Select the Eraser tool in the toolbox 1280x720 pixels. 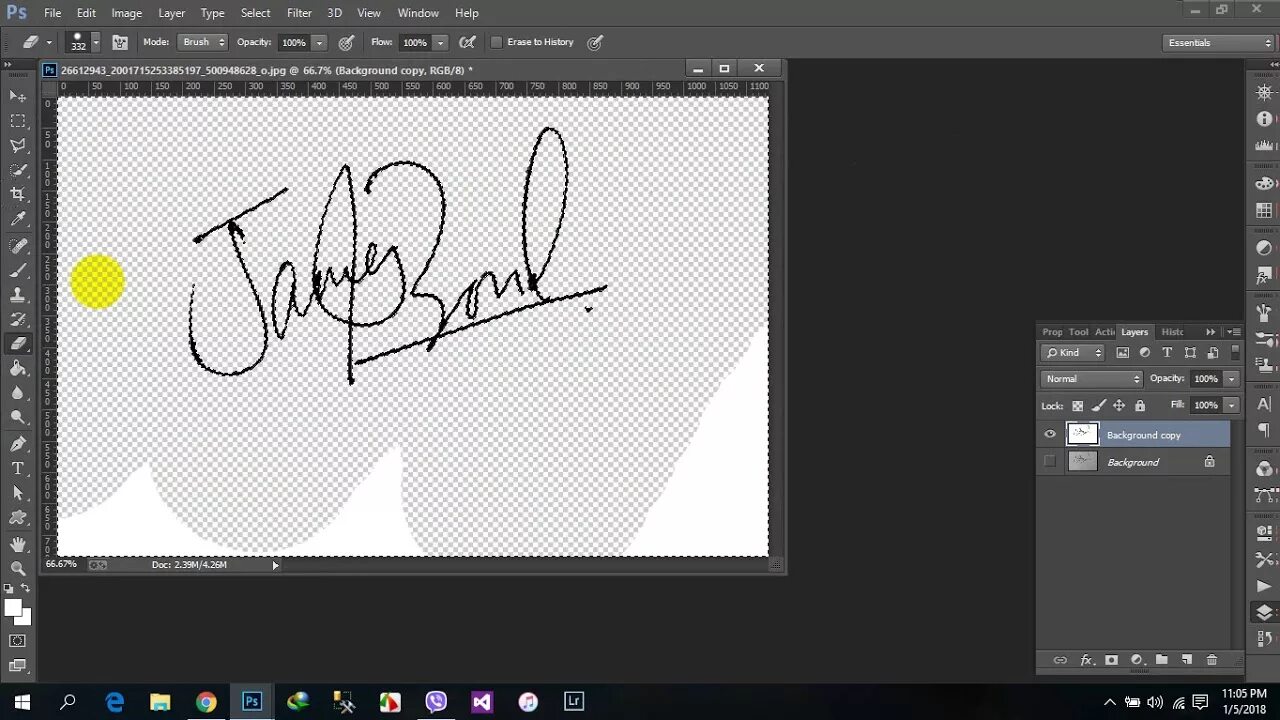pyautogui.click(x=18, y=344)
